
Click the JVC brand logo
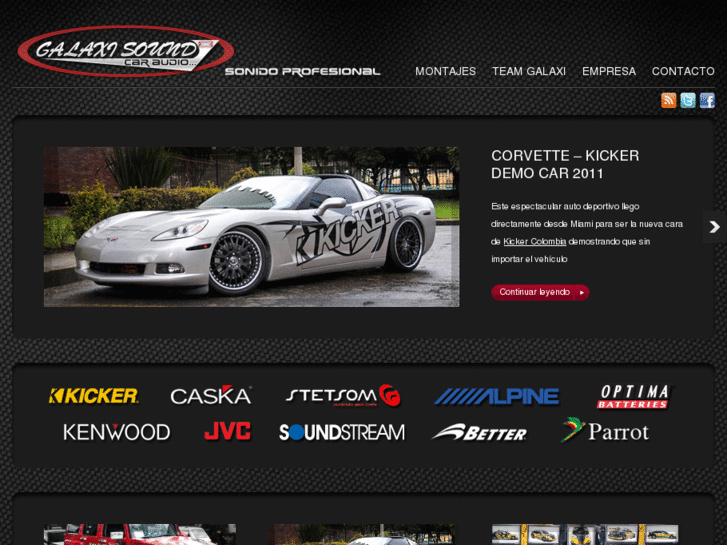click(x=227, y=431)
